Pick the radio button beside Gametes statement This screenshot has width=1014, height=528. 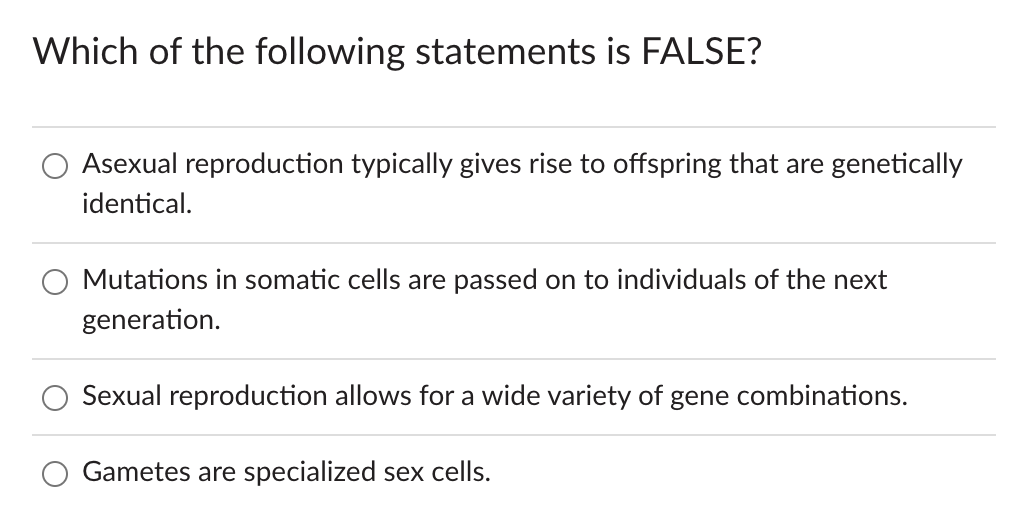(x=55, y=474)
